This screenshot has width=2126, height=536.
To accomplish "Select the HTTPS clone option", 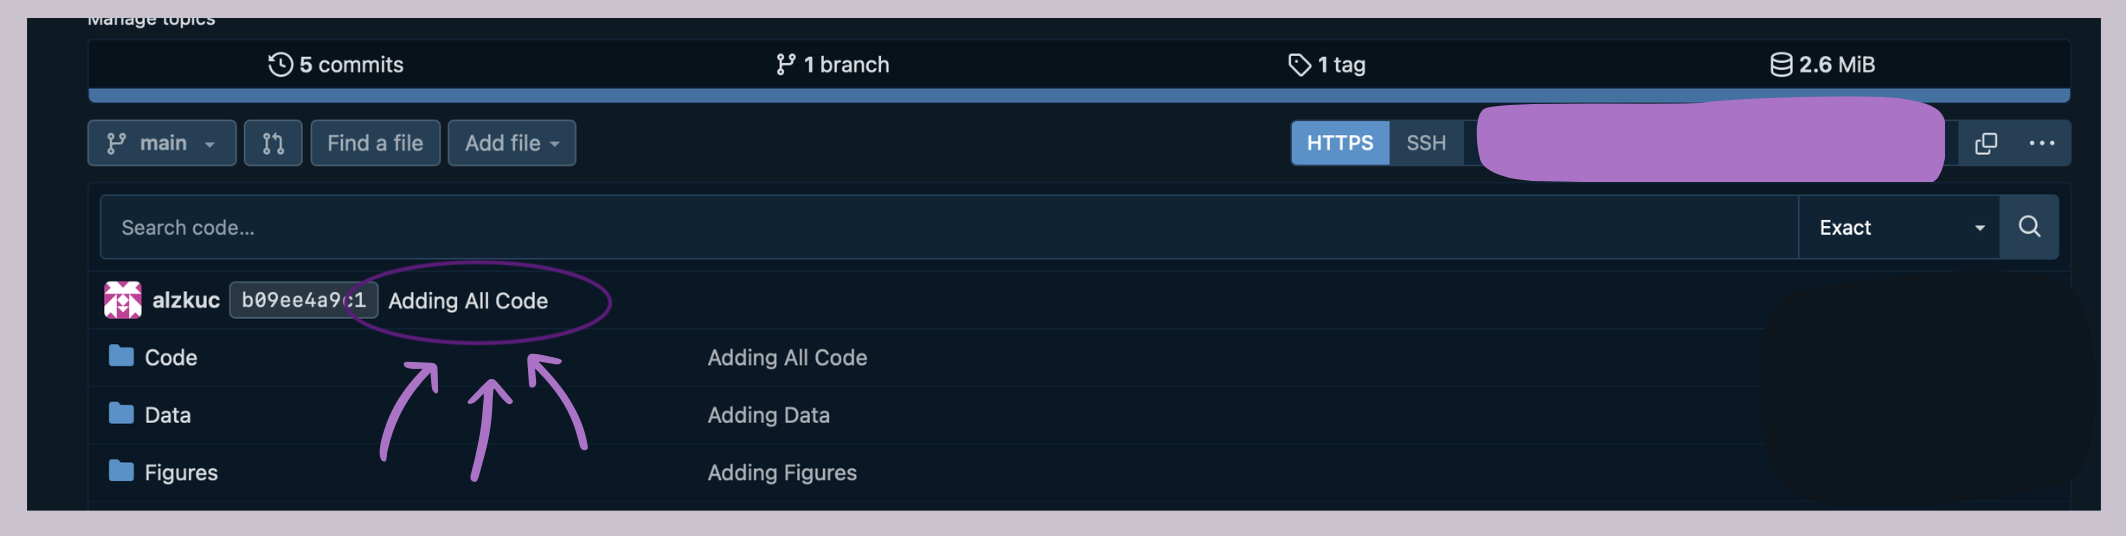I will coord(1340,143).
